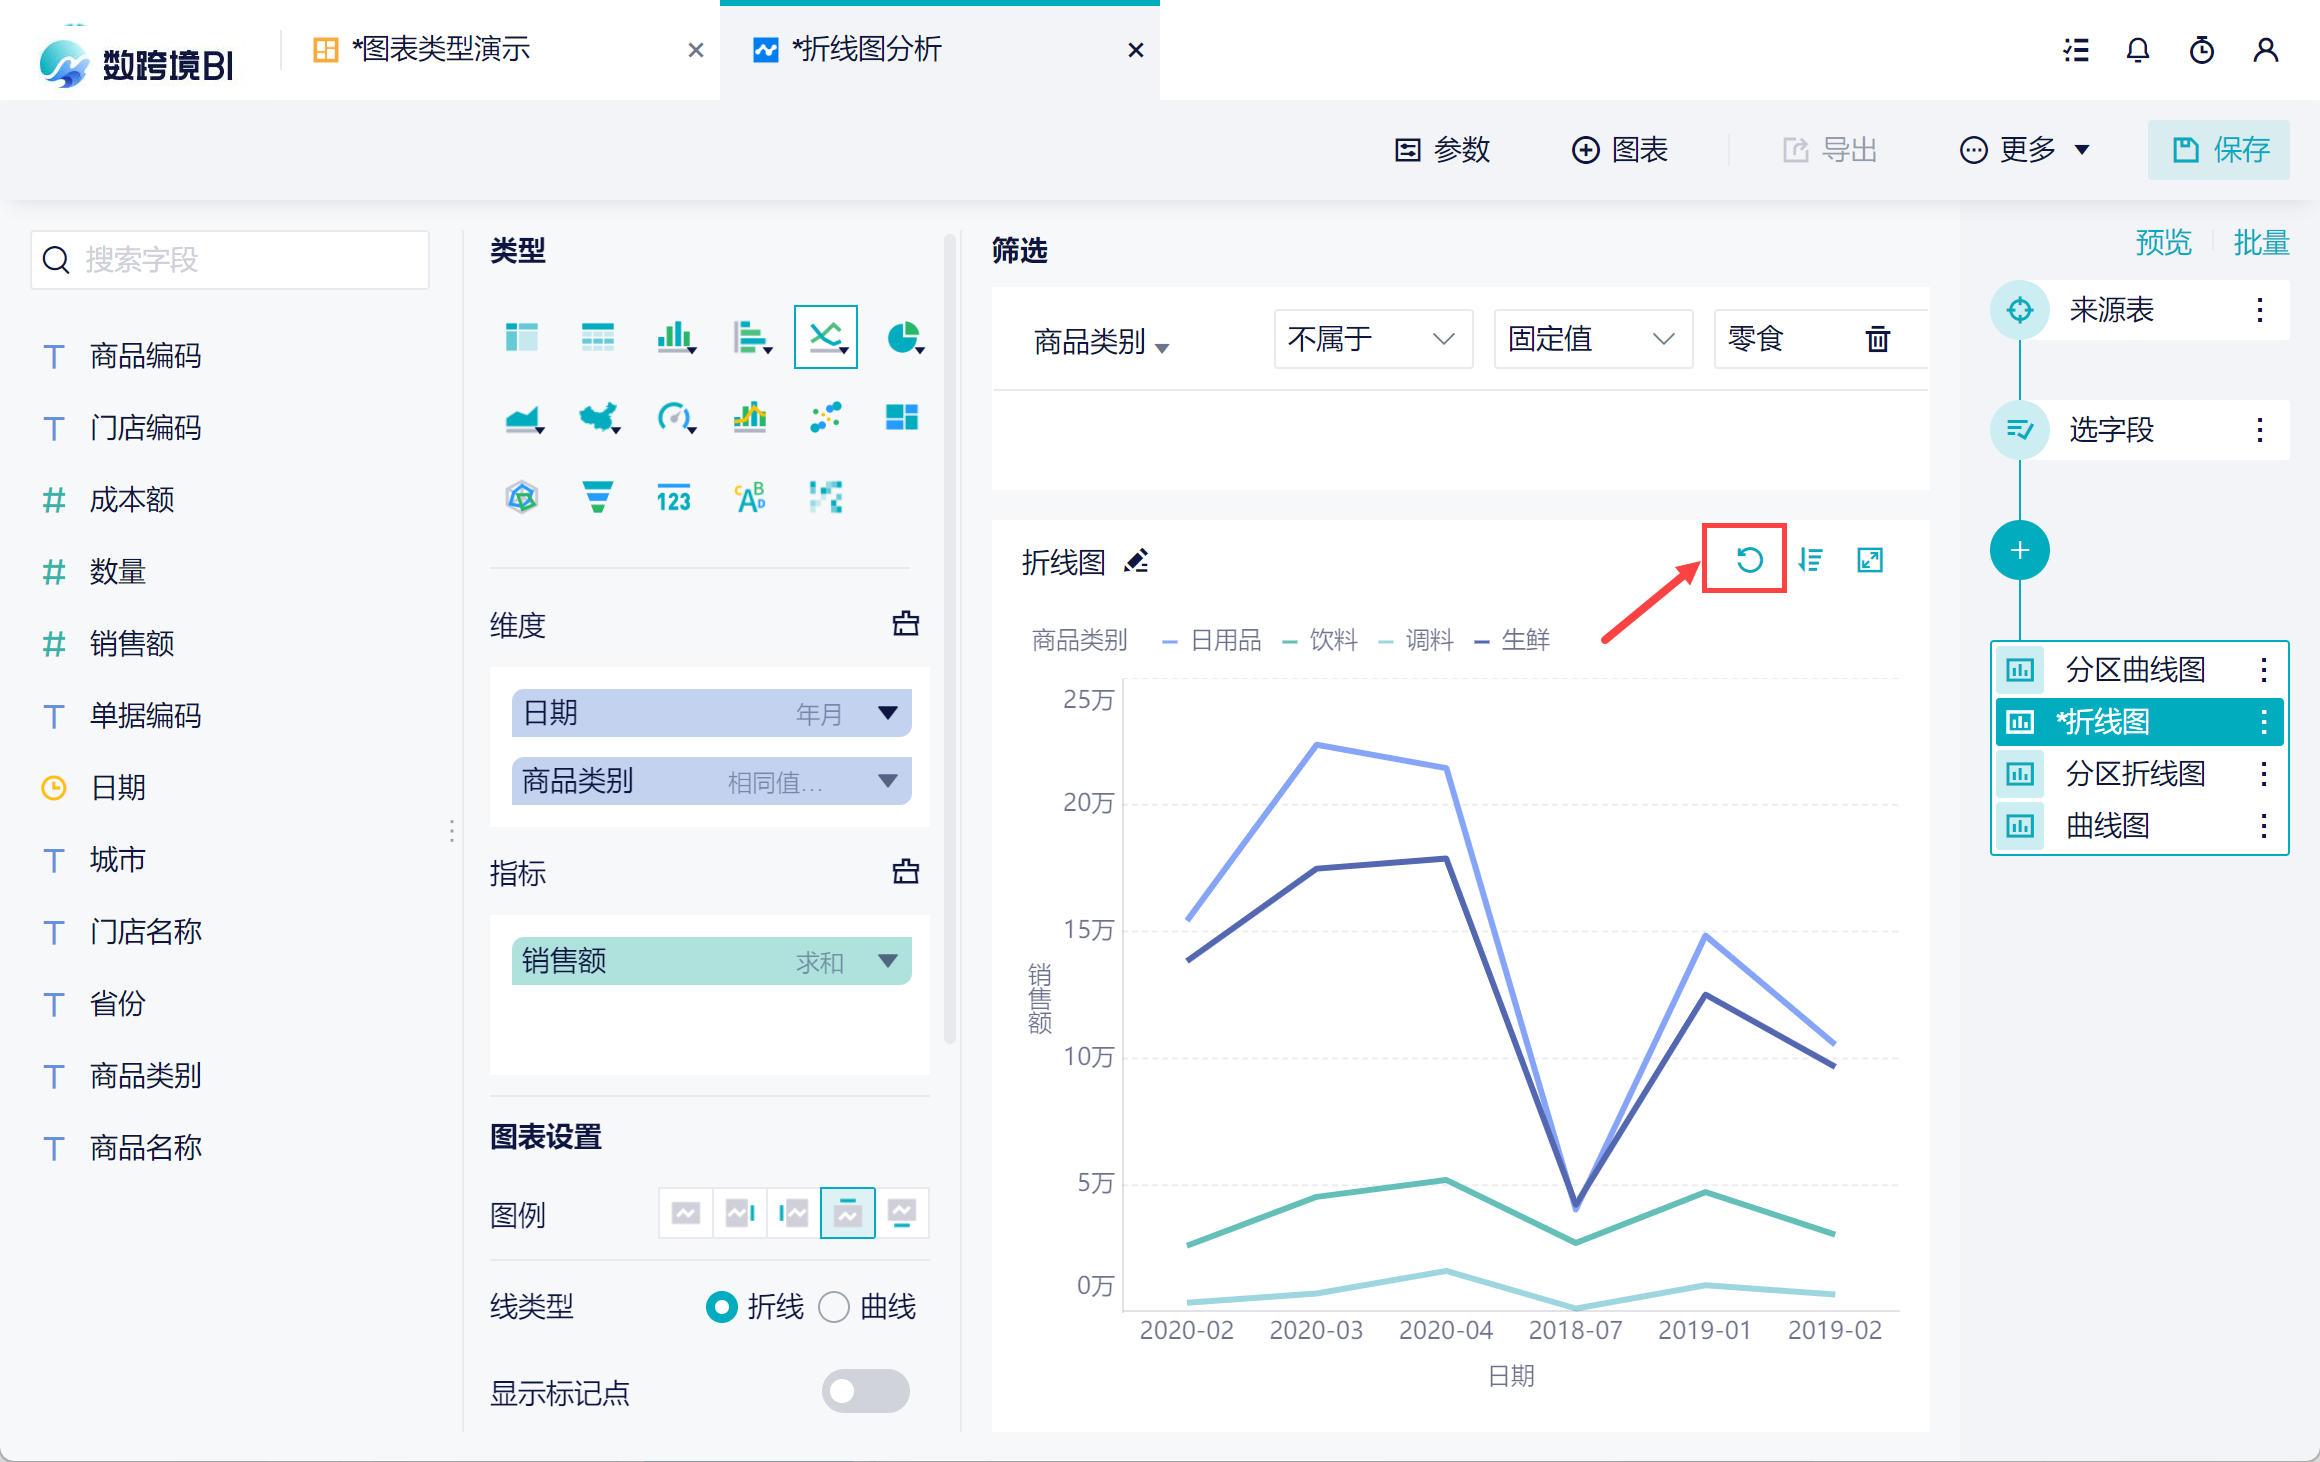Switch to the 图表类型演示 tab
Image resolution: width=2320 pixels, height=1462 pixels.
tap(440, 49)
